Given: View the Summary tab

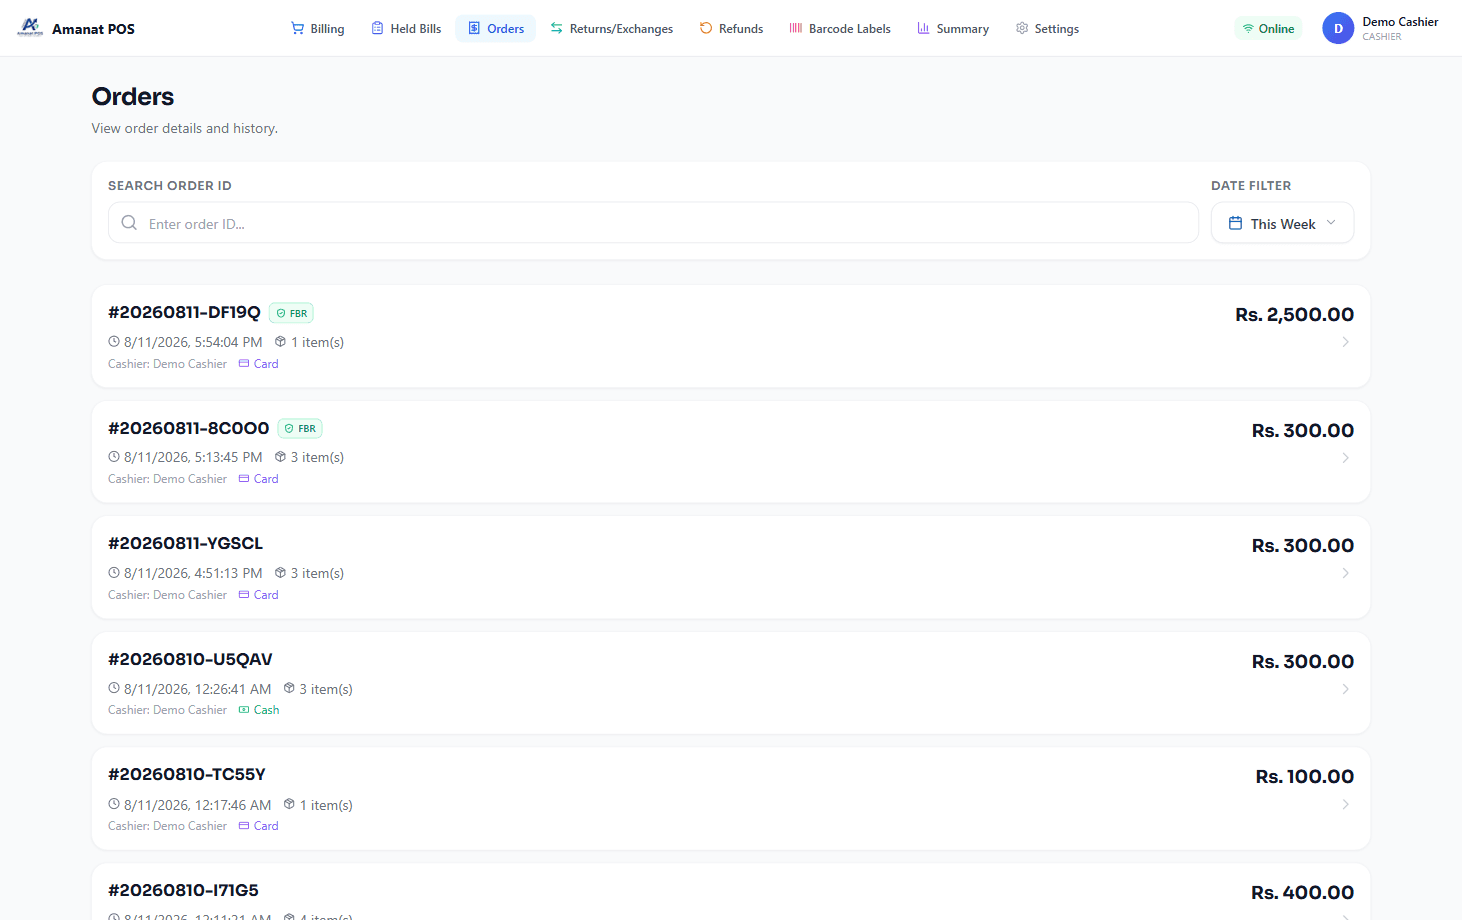Looking at the screenshot, I should point(953,28).
